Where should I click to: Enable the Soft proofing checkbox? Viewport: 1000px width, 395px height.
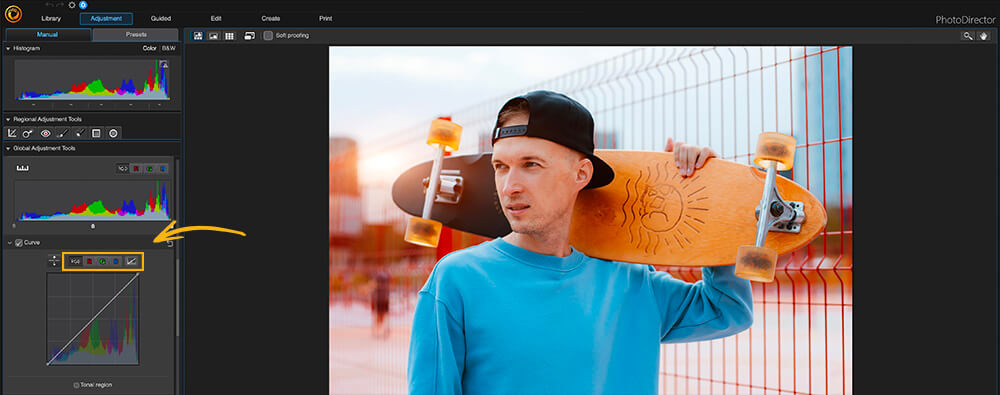pyautogui.click(x=268, y=36)
